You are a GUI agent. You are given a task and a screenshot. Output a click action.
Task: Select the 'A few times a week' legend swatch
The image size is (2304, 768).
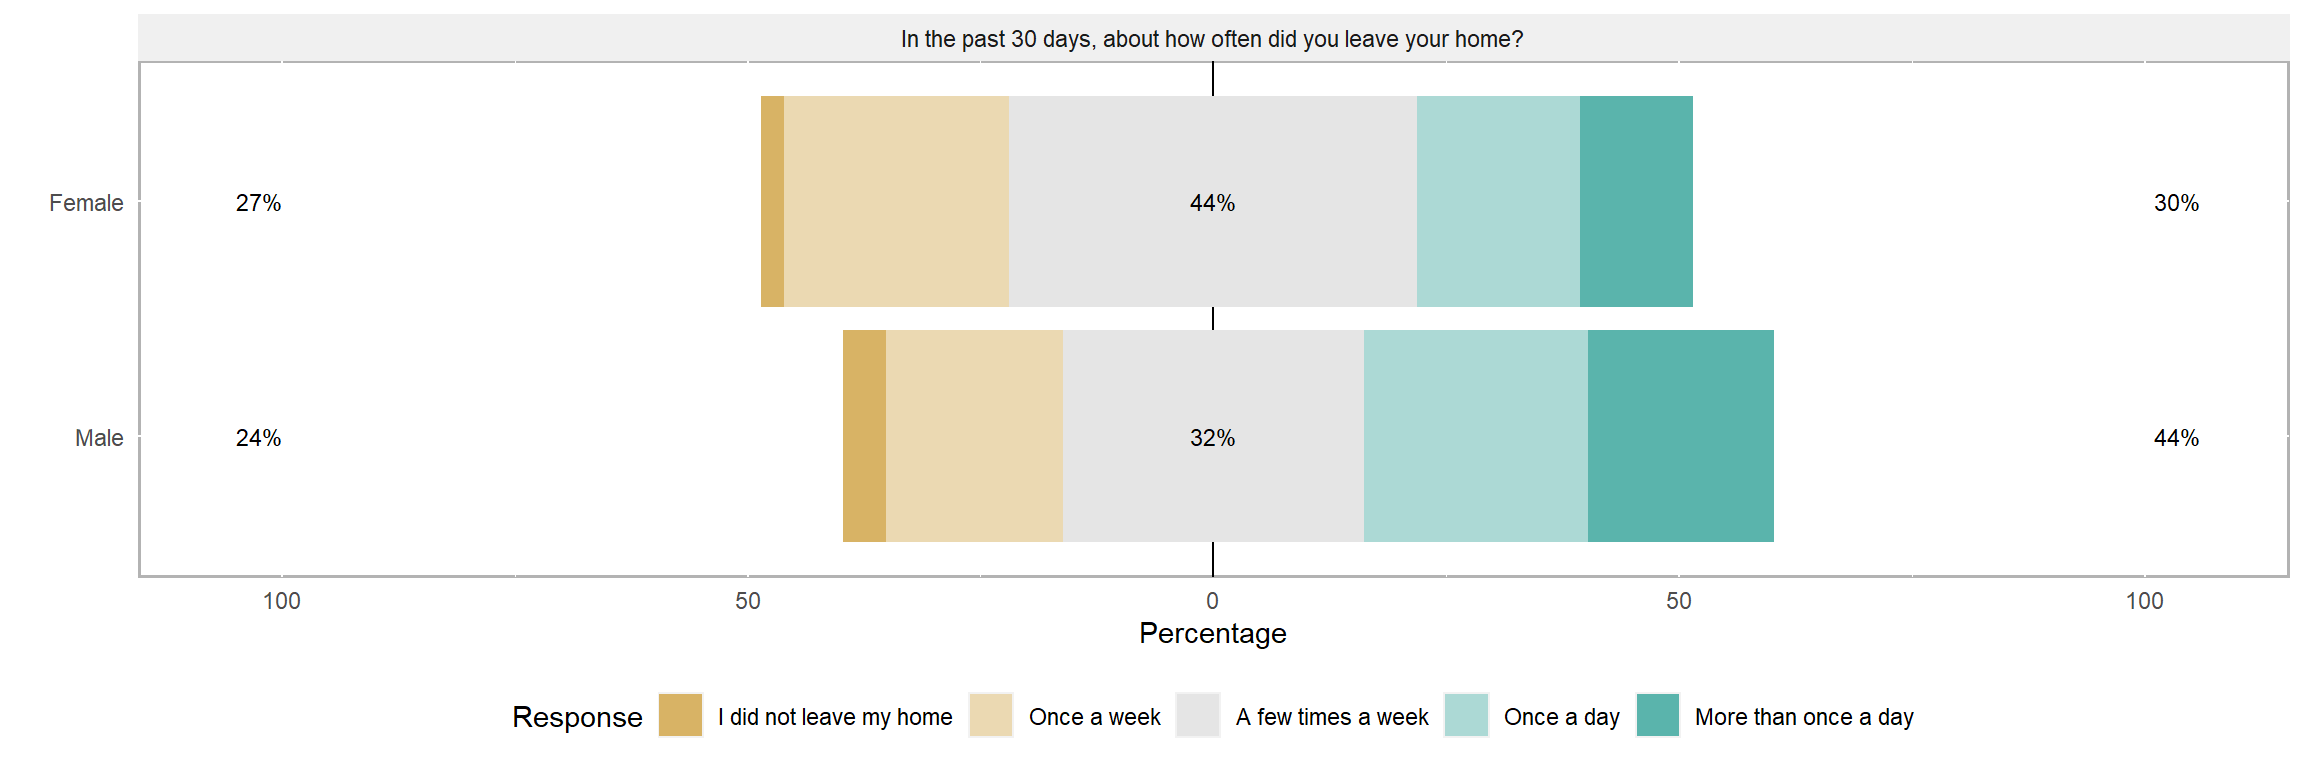(x=1198, y=715)
